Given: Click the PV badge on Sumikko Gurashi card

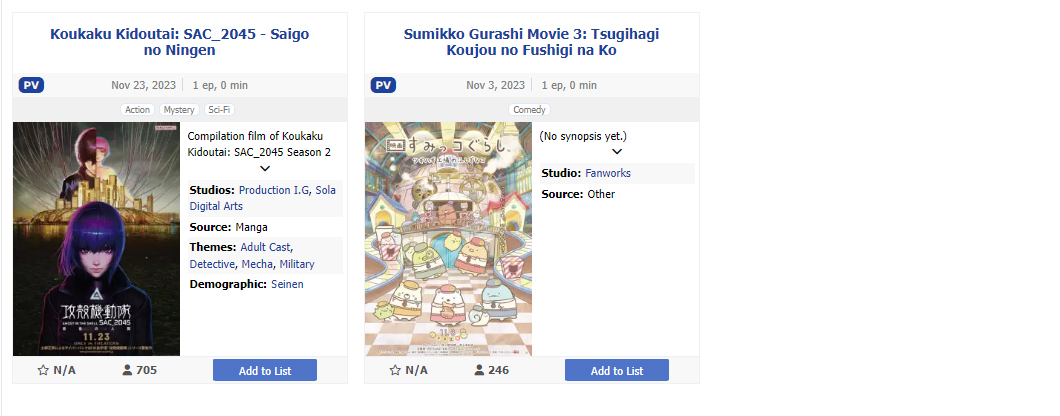Looking at the screenshot, I should click(x=383, y=85).
